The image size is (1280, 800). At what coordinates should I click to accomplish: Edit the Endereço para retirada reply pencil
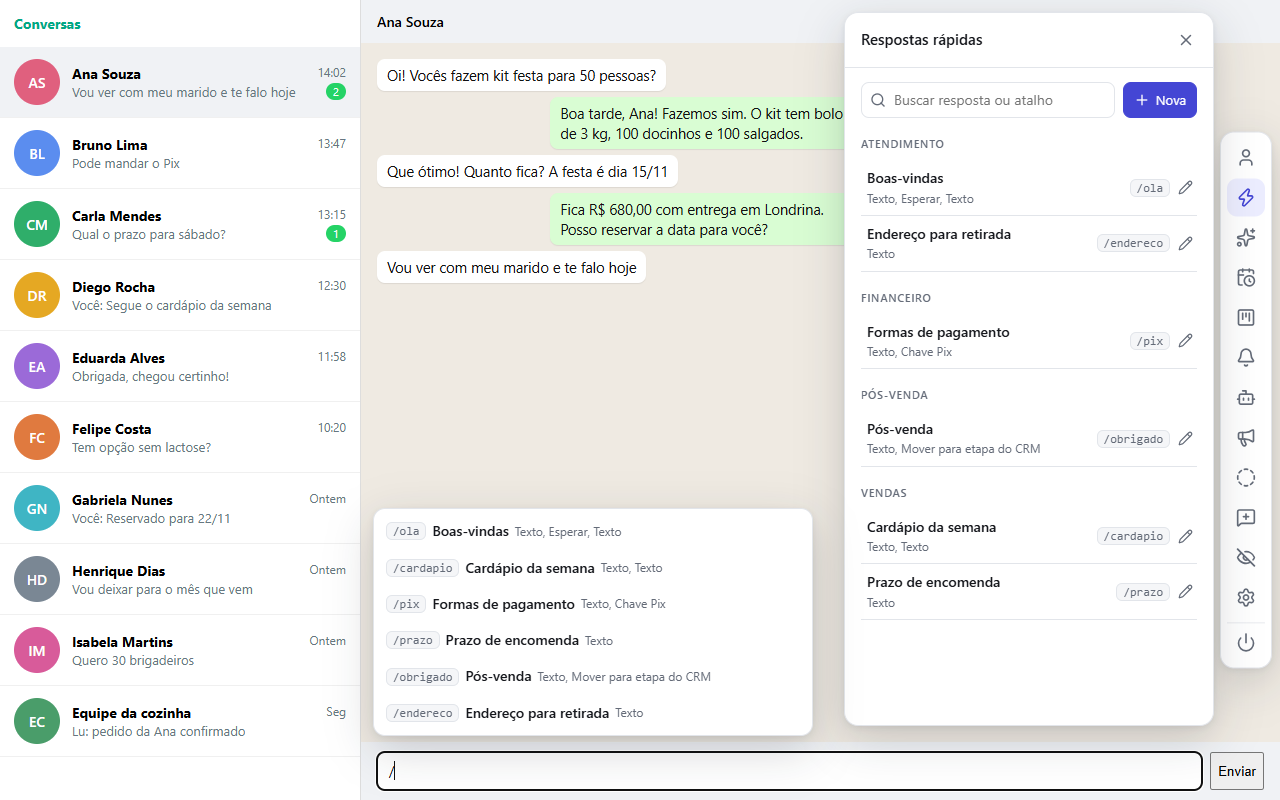1186,243
